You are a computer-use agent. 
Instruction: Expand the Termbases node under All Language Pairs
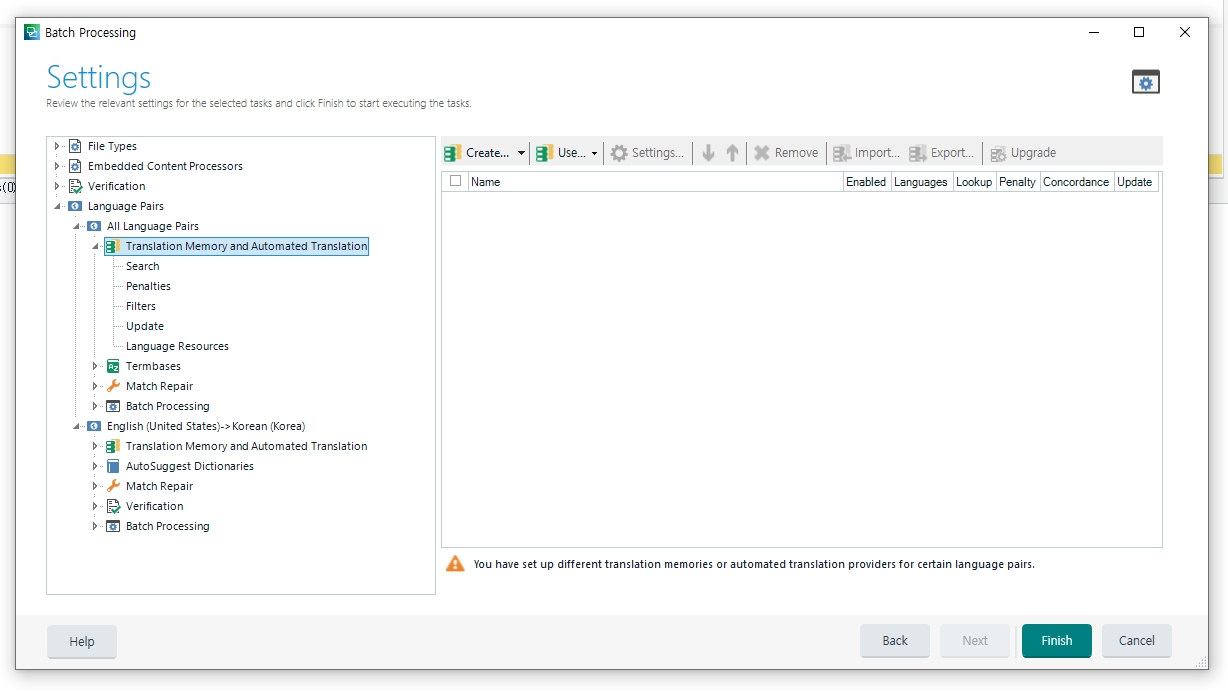95,366
